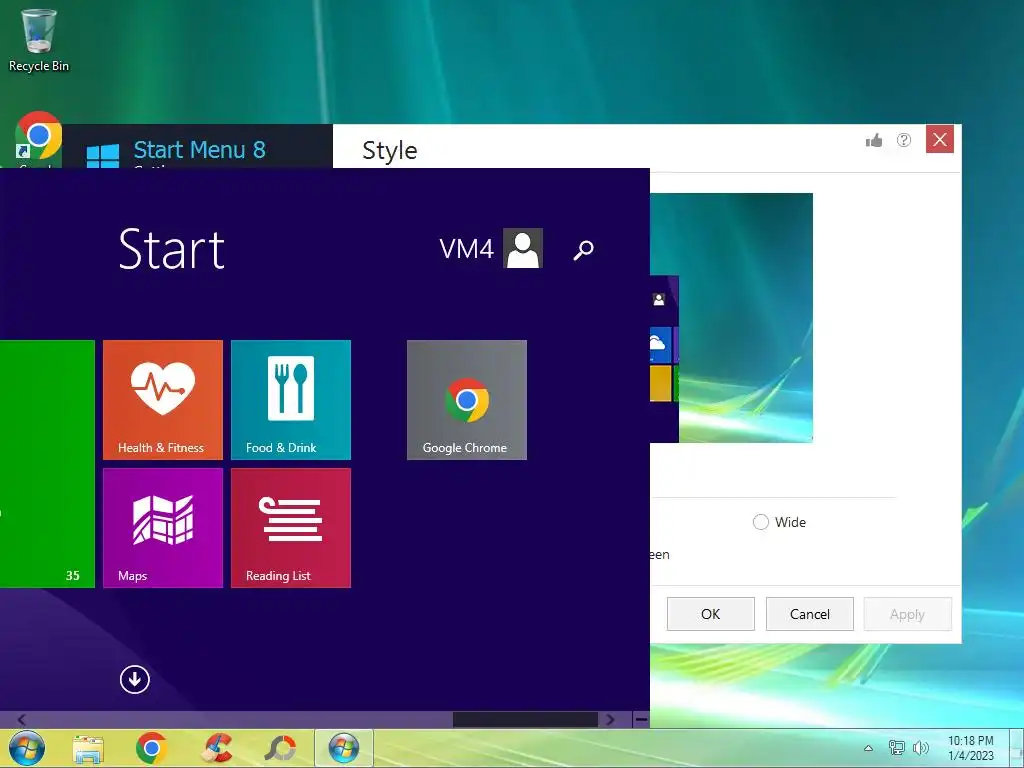The image size is (1024, 768).
Task: Open the green tile showing 35
Action: 47,464
